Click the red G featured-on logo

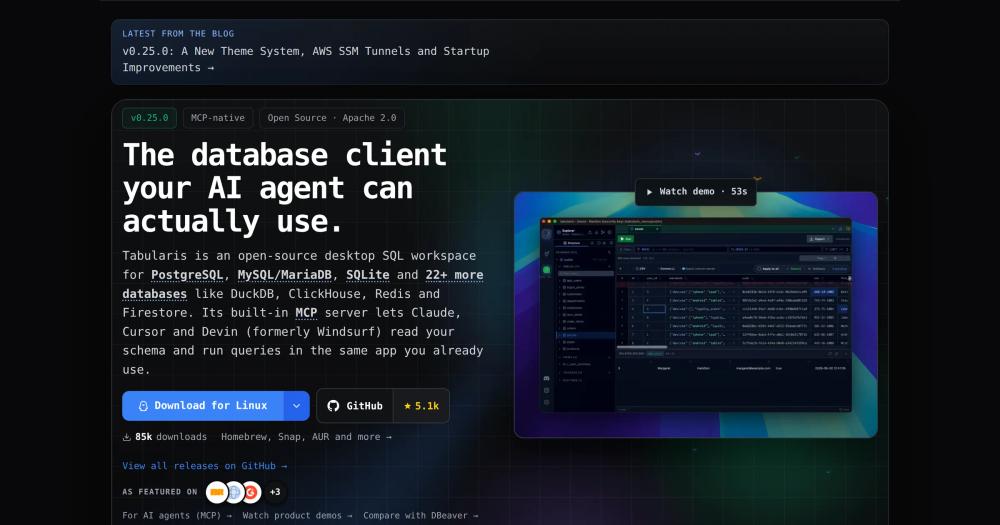[x=252, y=492]
